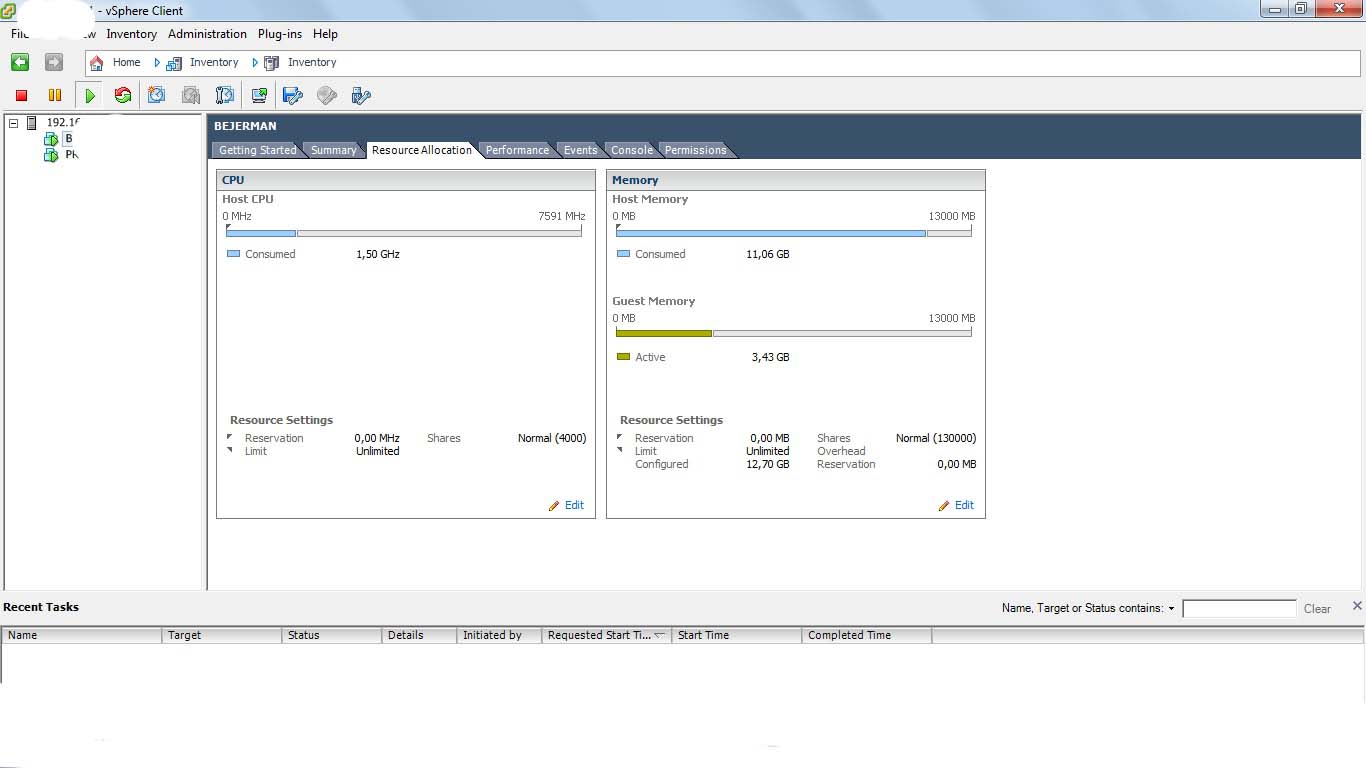This screenshot has height=768, width=1366.
Task: Sort by Requested Start Time column header
Action: (x=607, y=635)
